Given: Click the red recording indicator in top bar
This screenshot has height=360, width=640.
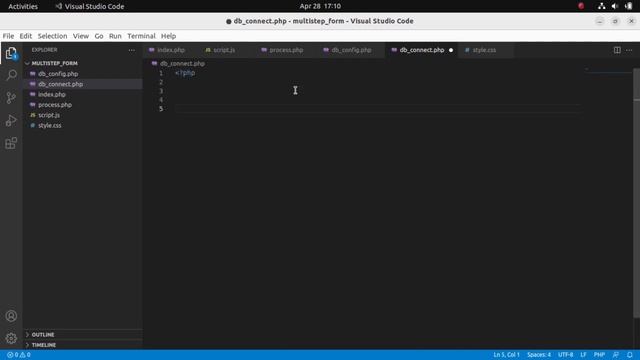Looking at the screenshot, I should [581, 6].
